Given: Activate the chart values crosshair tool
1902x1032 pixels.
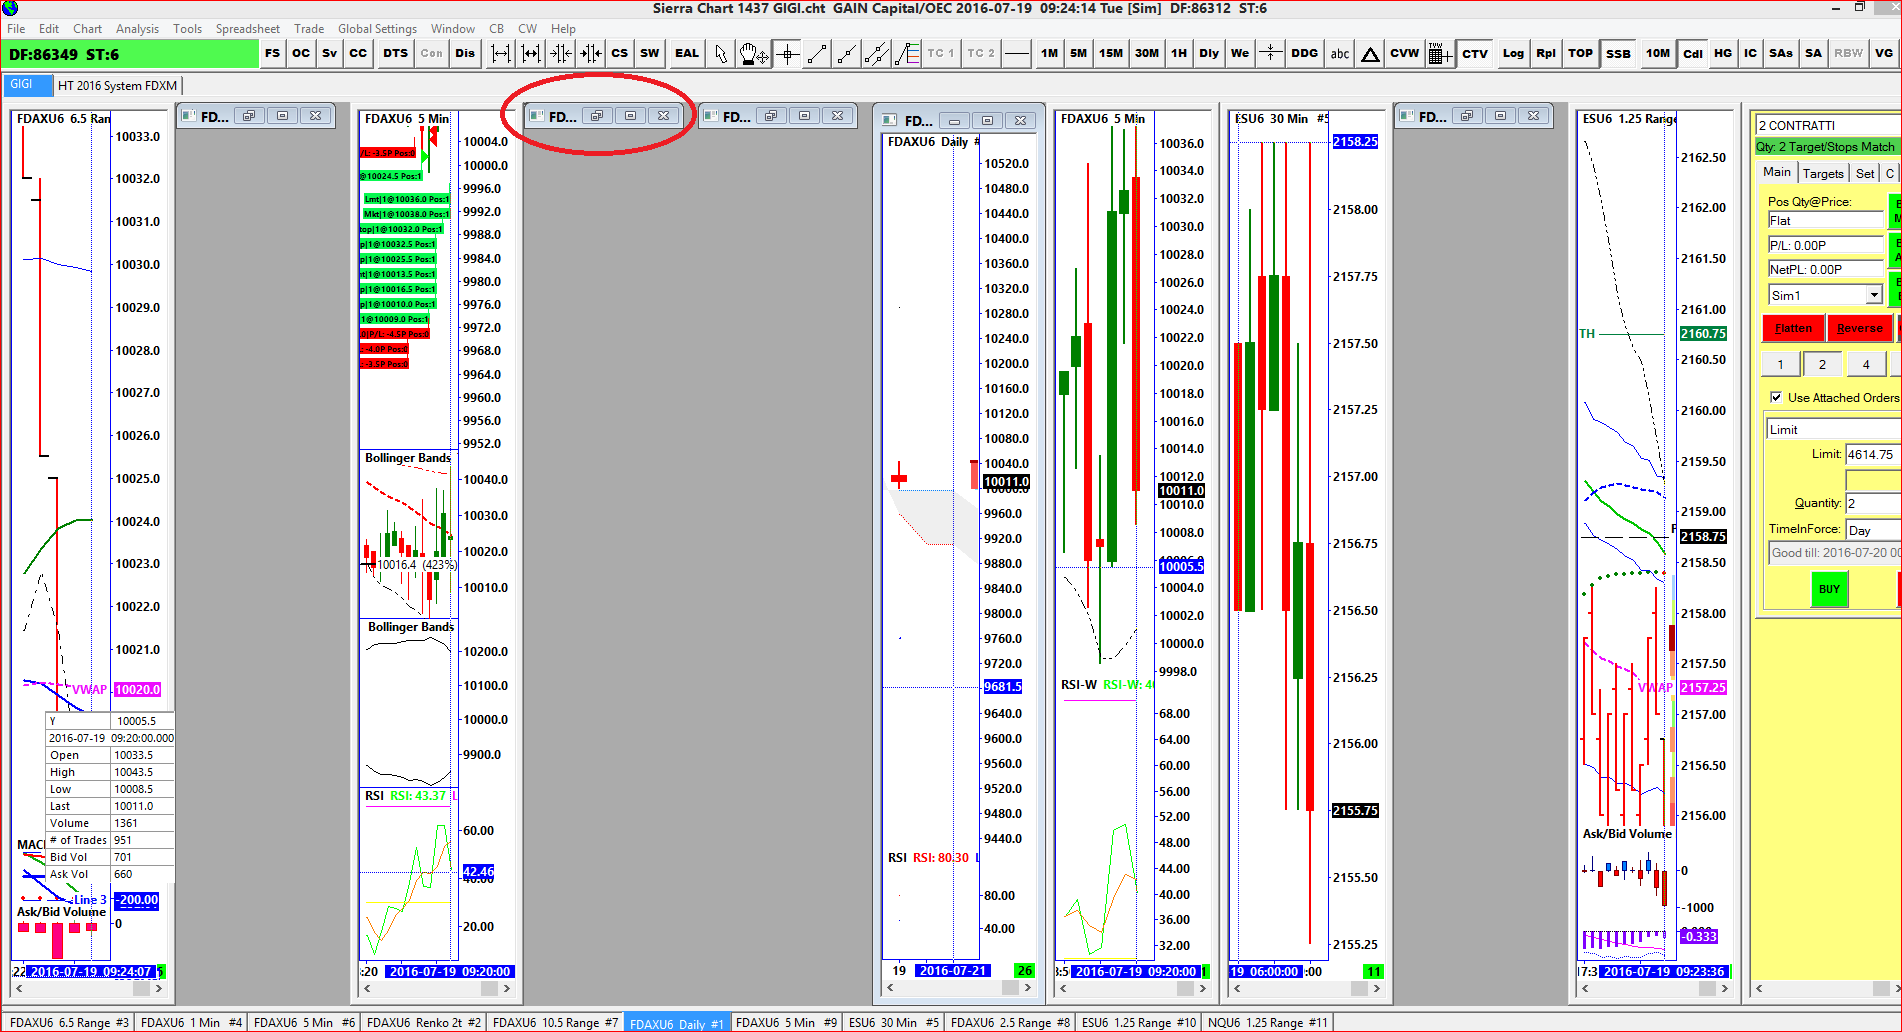Looking at the screenshot, I should click(788, 54).
